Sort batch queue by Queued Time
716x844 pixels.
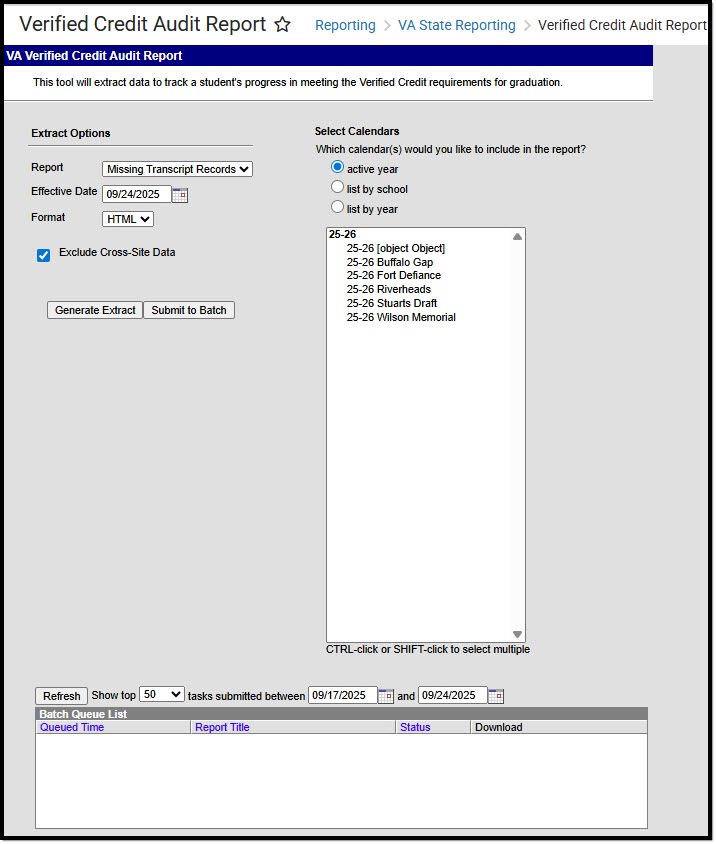point(72,727)
